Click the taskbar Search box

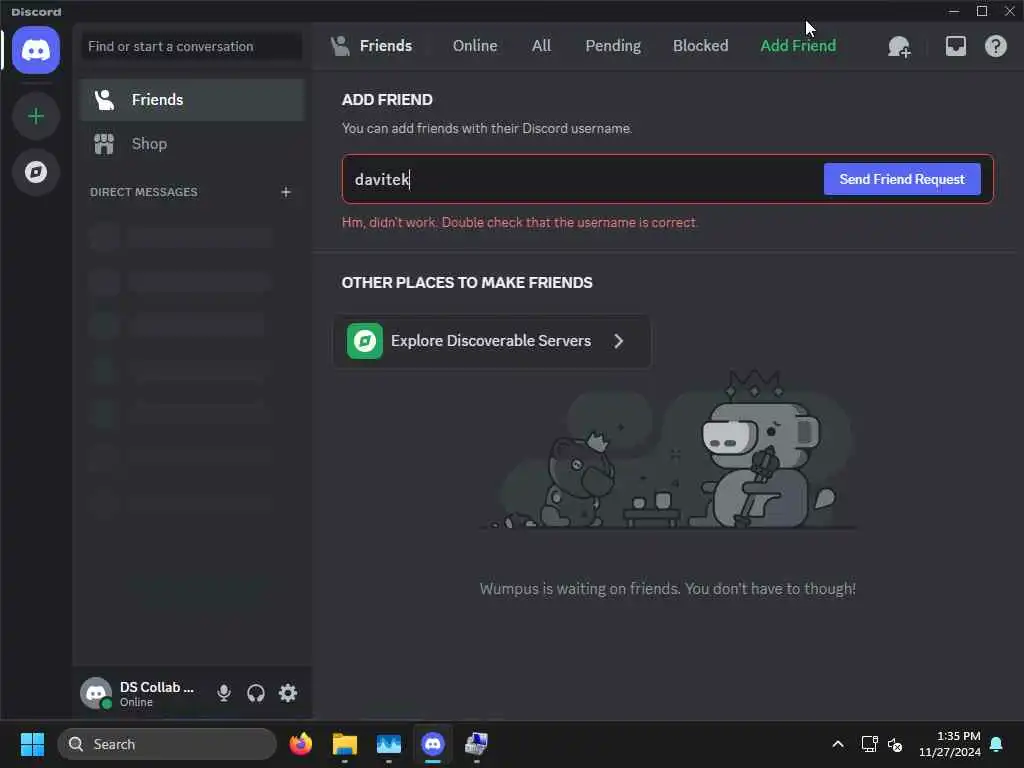tap(167, 744)
